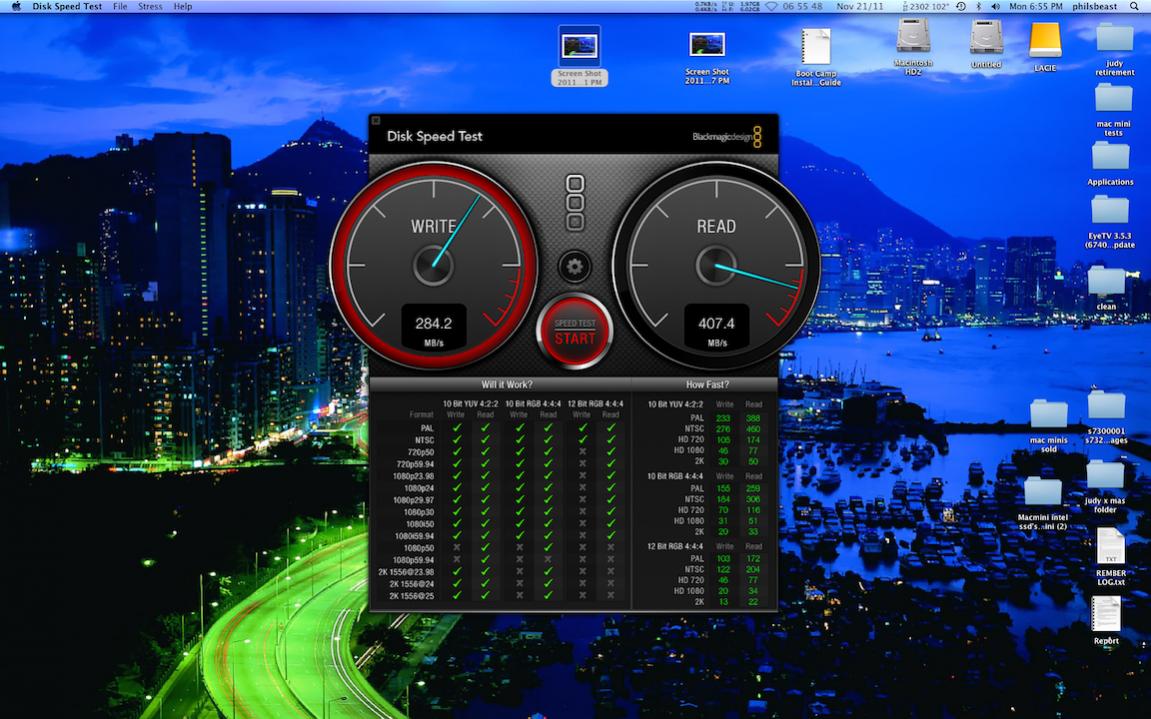Click the volume icon in menu bar

995,6
